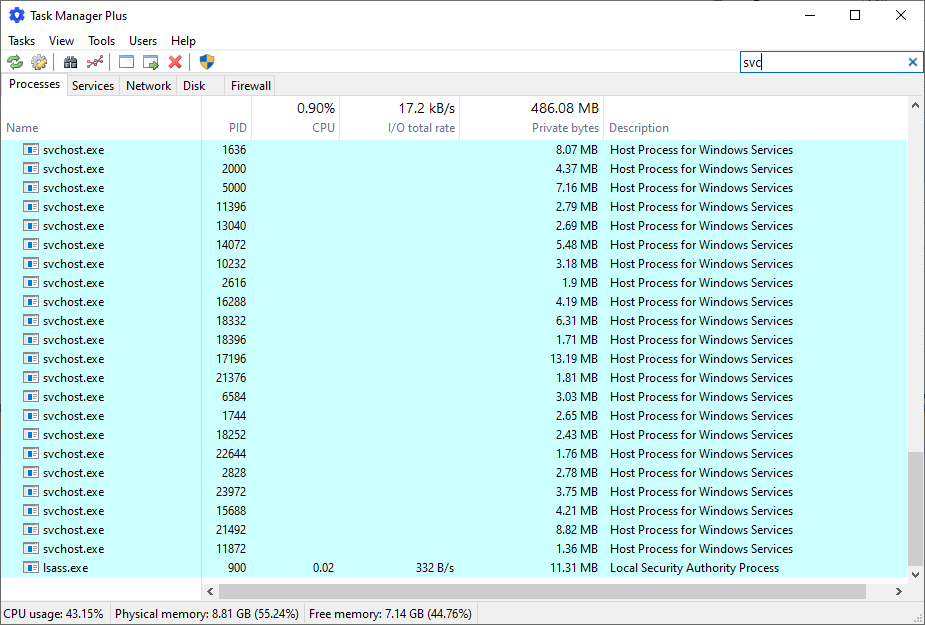Clear the svc search text with X

click(x=912, y=62)
